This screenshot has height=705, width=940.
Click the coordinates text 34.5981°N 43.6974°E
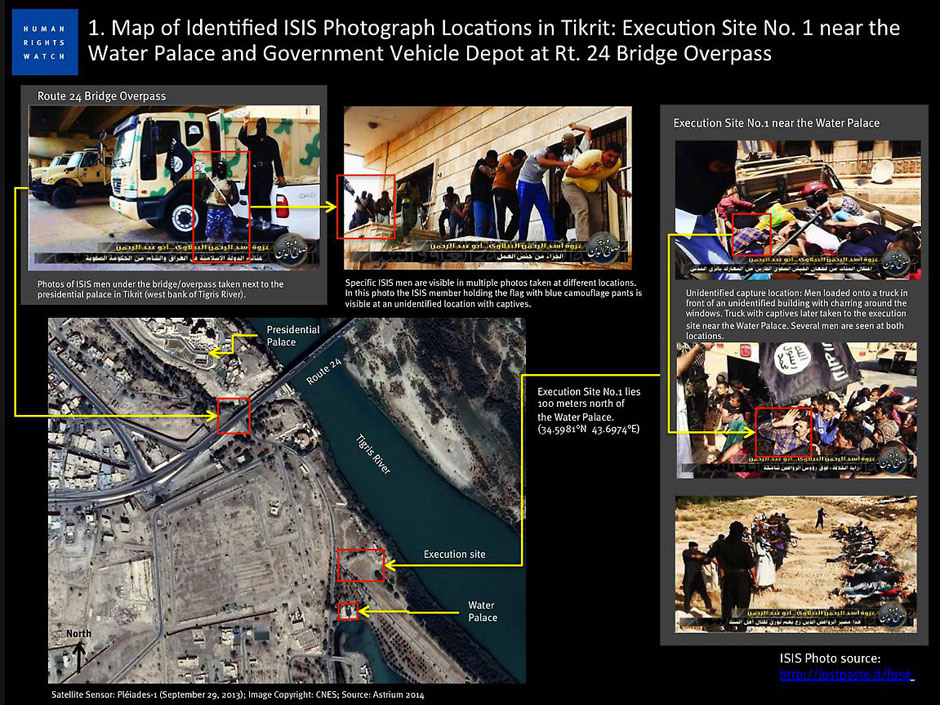(x=588, y=429)
